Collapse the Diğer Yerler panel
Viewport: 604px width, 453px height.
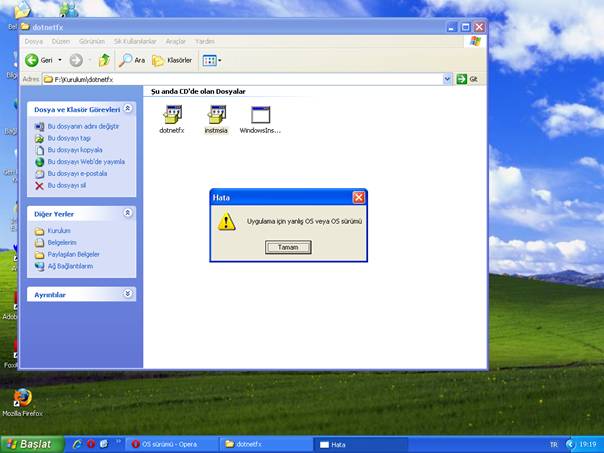[x=128, y=213]
